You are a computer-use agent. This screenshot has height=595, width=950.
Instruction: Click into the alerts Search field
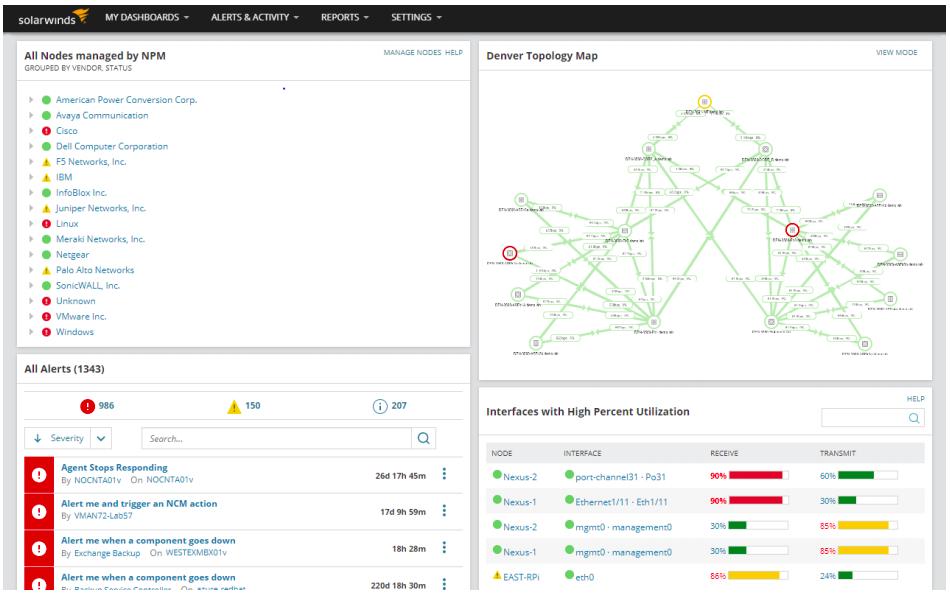point(276,438)
